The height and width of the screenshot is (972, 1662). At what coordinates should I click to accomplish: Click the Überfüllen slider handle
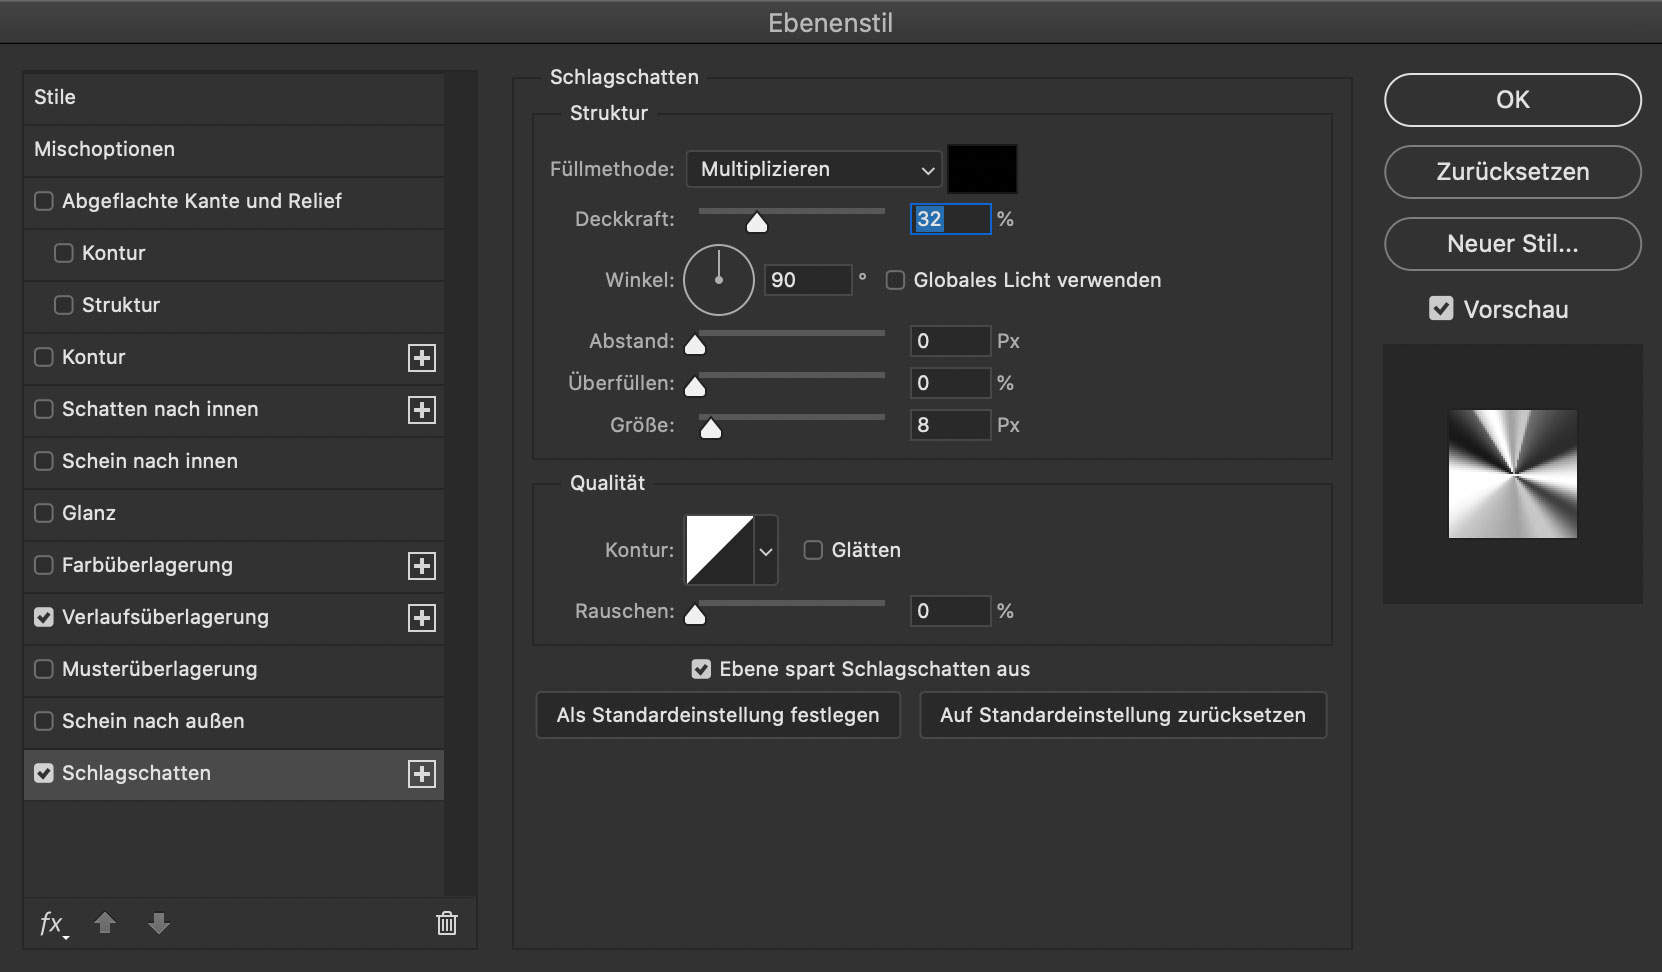click(695, 387)
